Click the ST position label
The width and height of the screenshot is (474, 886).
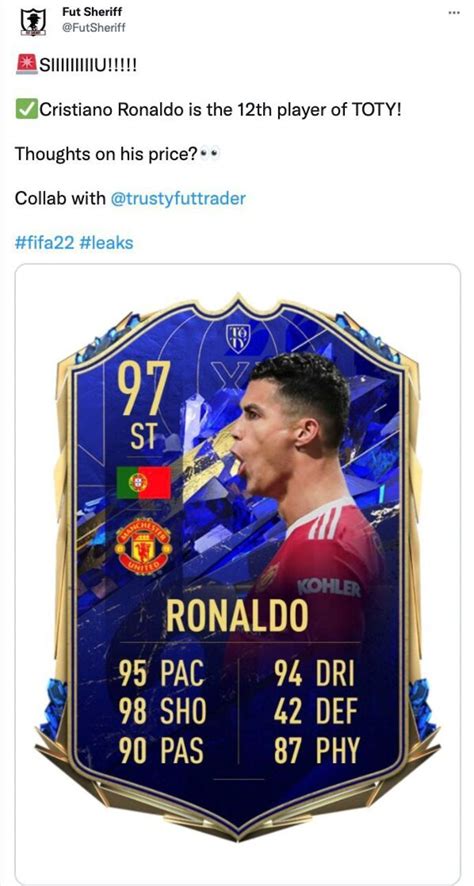point(143,438)
